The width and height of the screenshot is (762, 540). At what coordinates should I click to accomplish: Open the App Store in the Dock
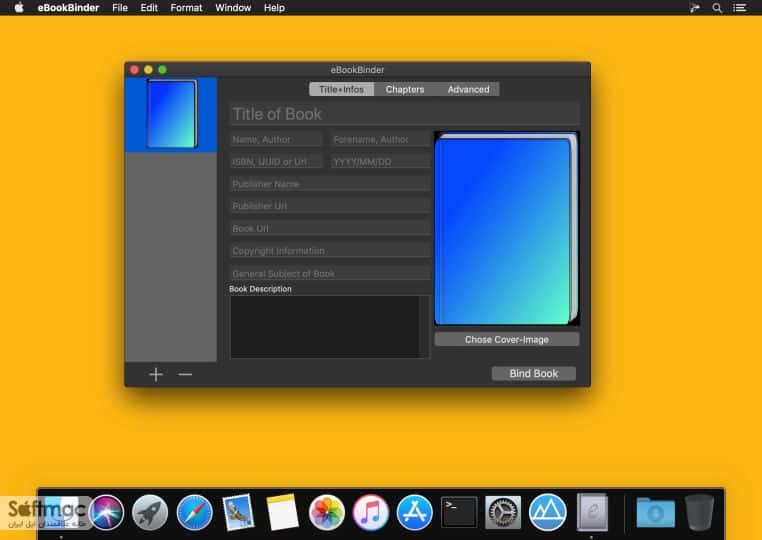[415, 512]
